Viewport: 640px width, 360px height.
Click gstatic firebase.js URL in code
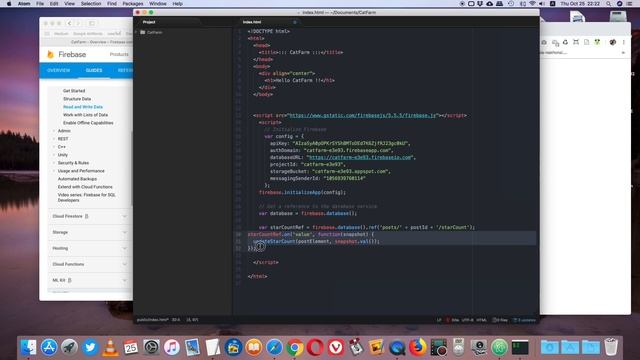coord(362,116)
